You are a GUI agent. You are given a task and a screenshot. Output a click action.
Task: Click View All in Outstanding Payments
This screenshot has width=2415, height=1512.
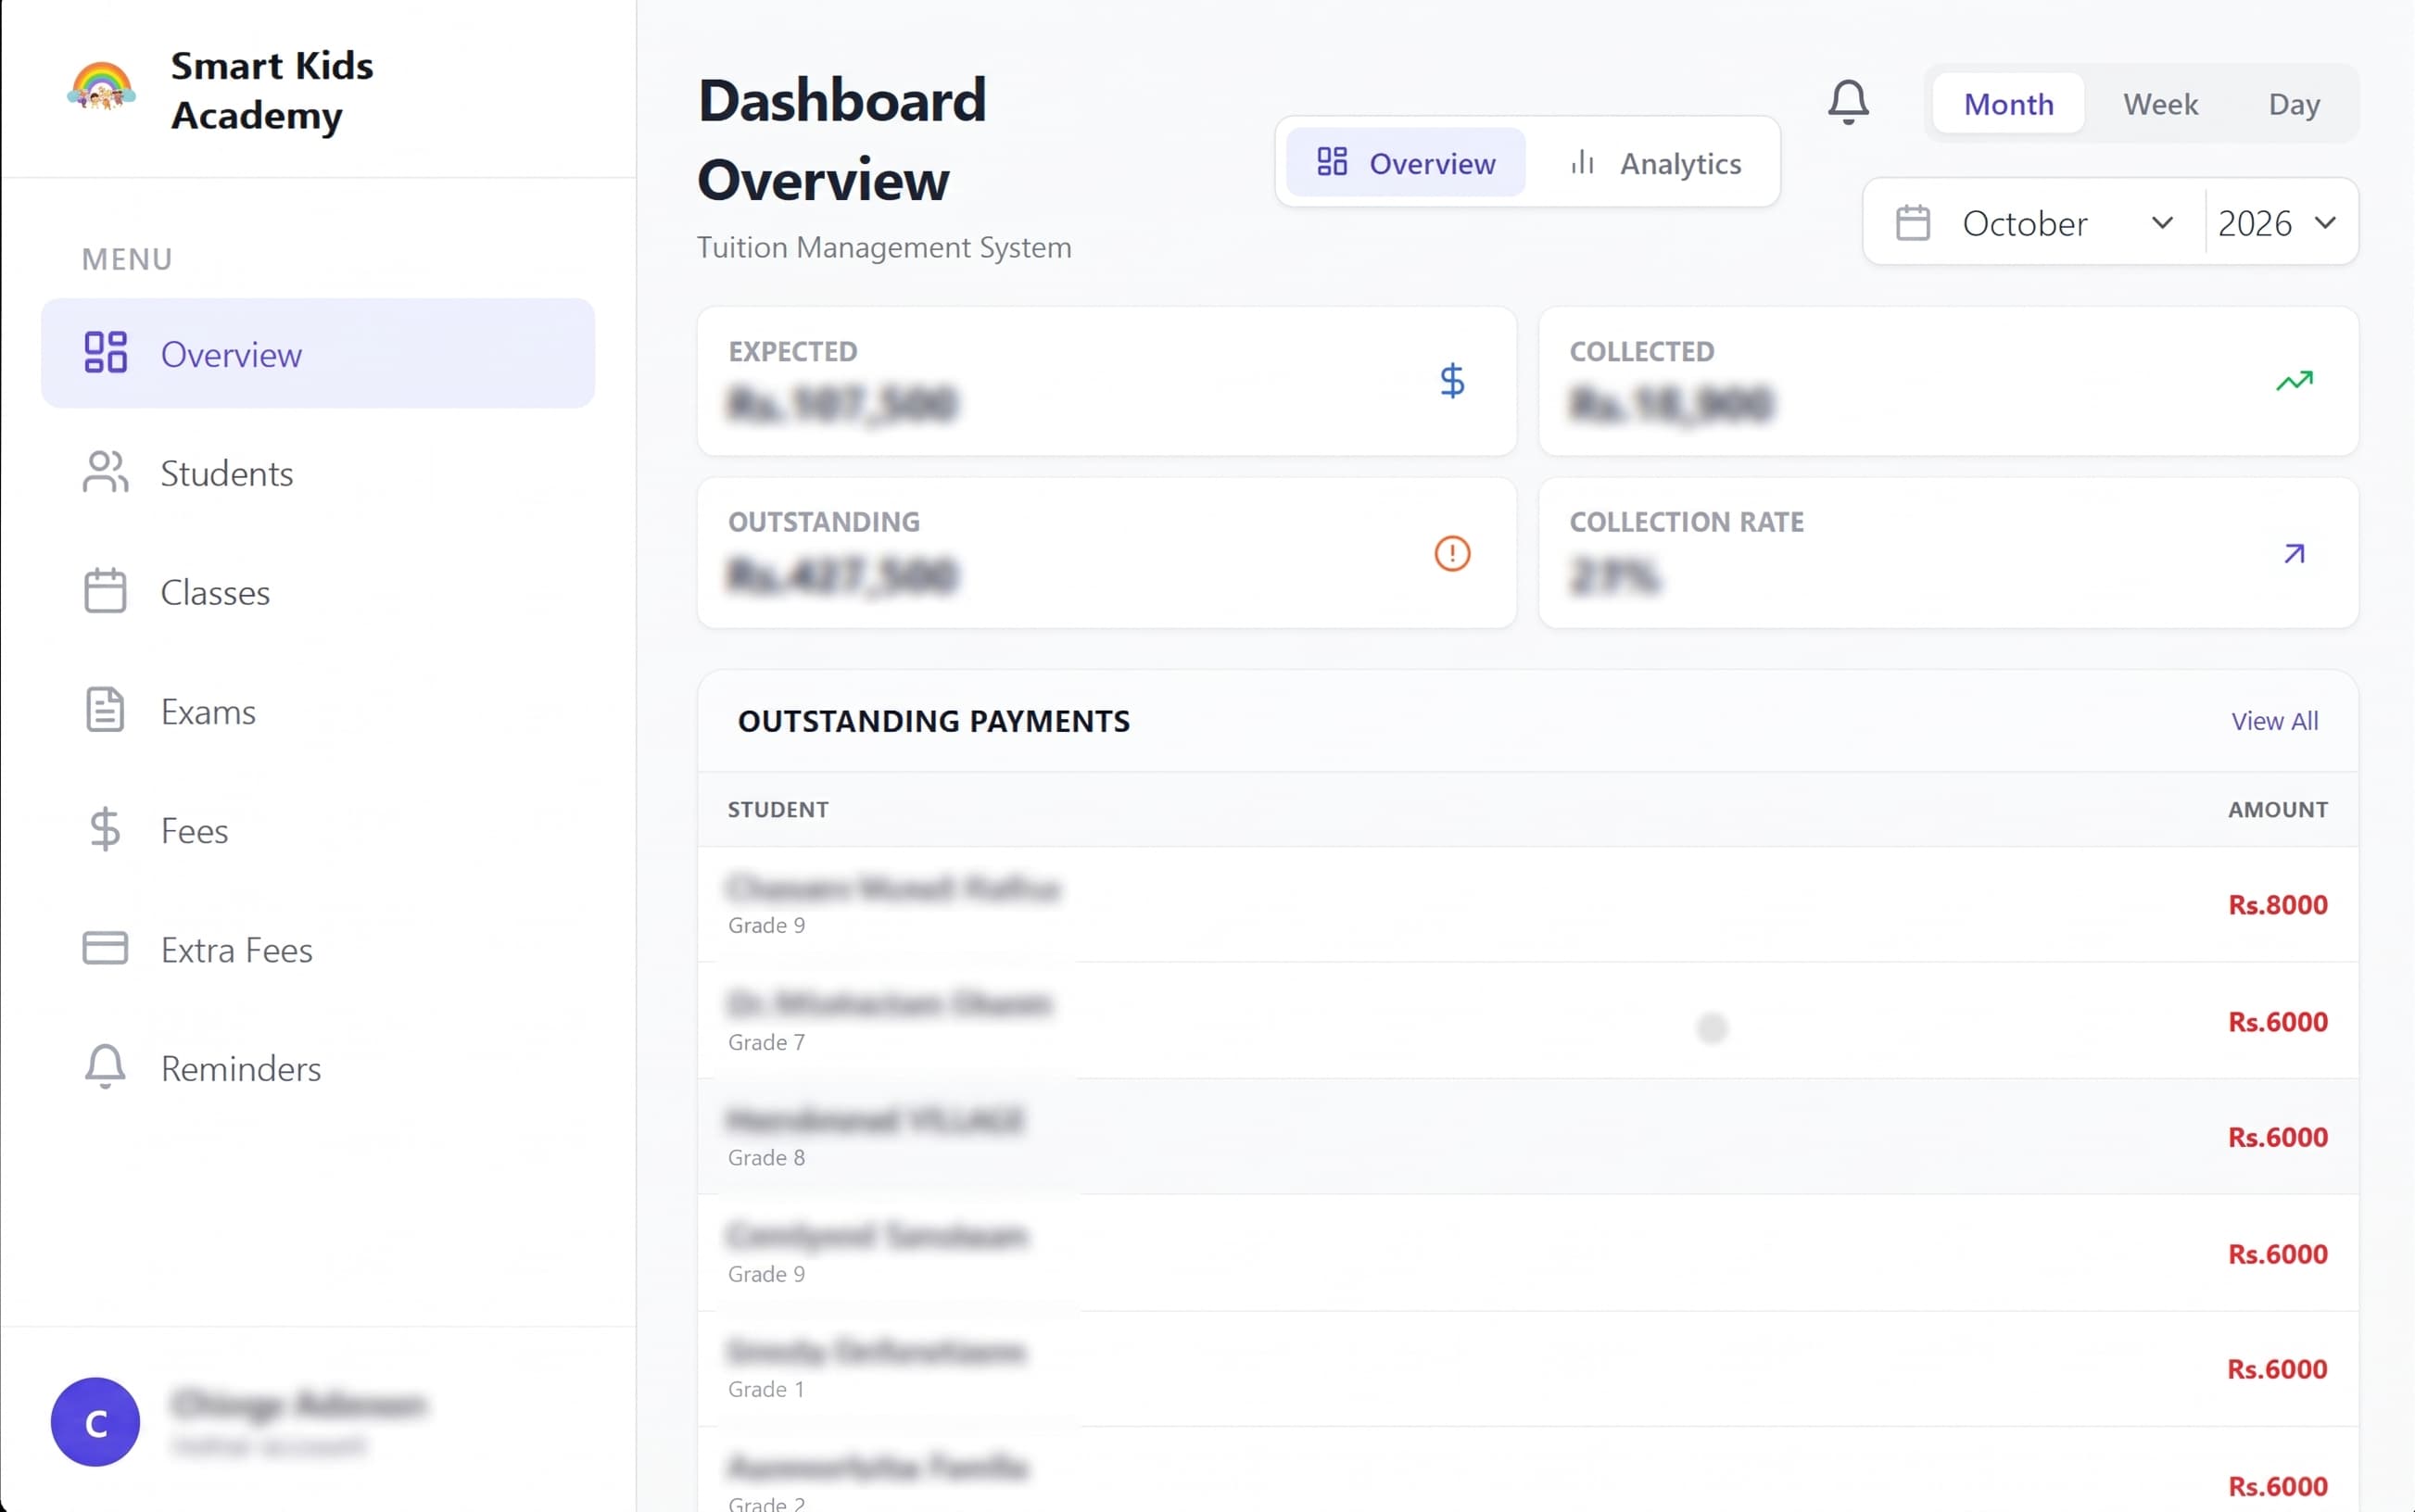(2274, 720)
